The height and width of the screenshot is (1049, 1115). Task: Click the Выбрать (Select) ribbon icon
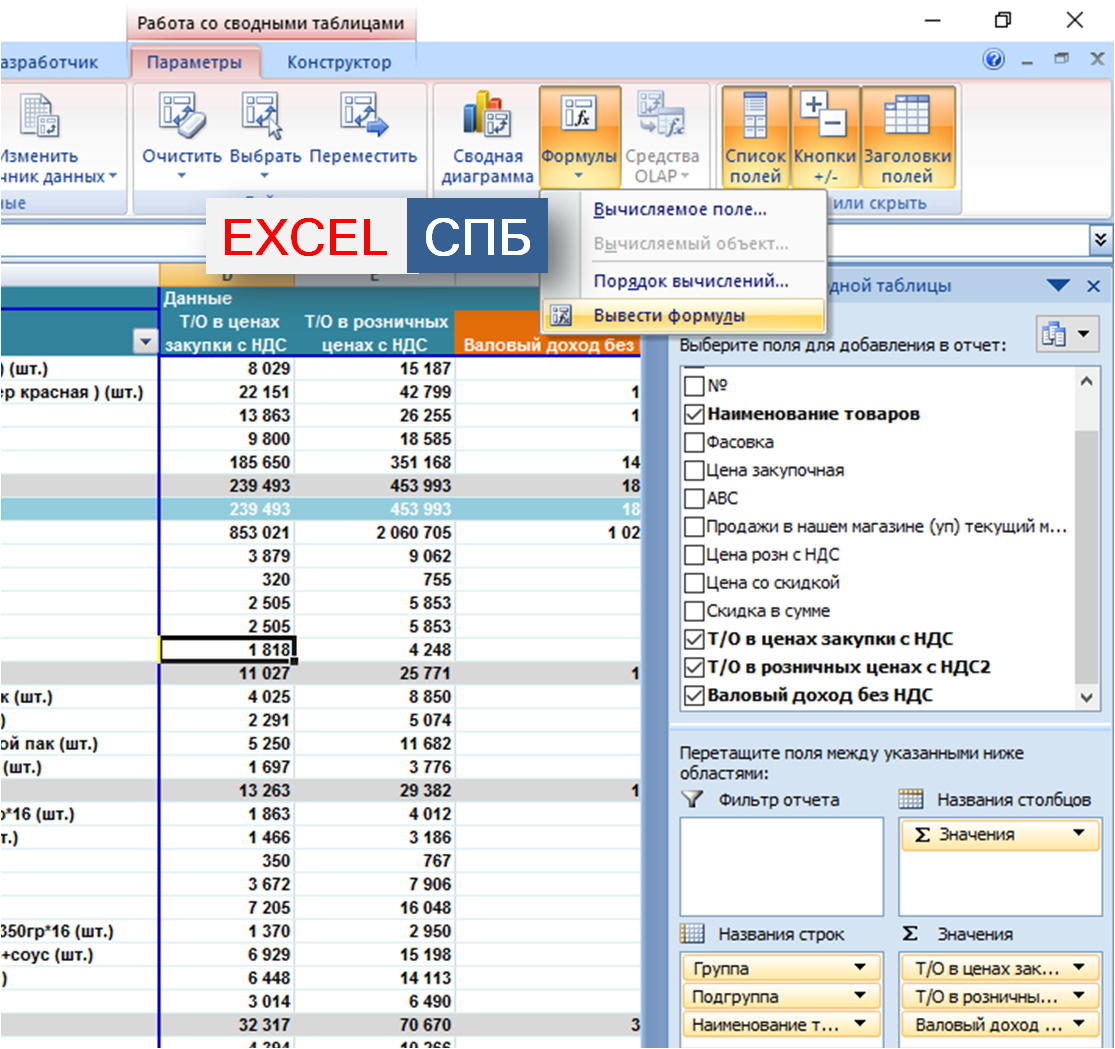pyautogui.click(x=264, y=118)
